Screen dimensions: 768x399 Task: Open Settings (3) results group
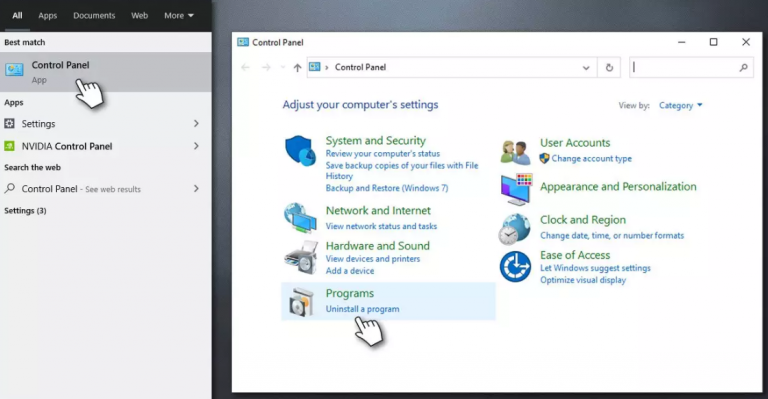pos(25,211)
